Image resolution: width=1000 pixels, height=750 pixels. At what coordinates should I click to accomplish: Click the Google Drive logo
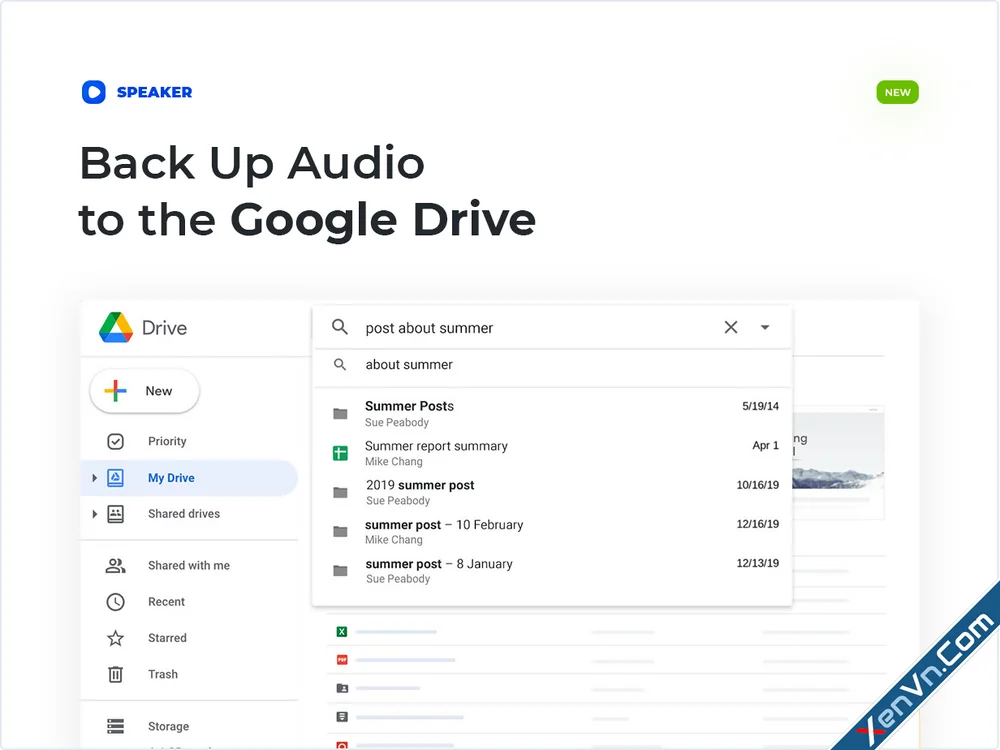point(116,327)
